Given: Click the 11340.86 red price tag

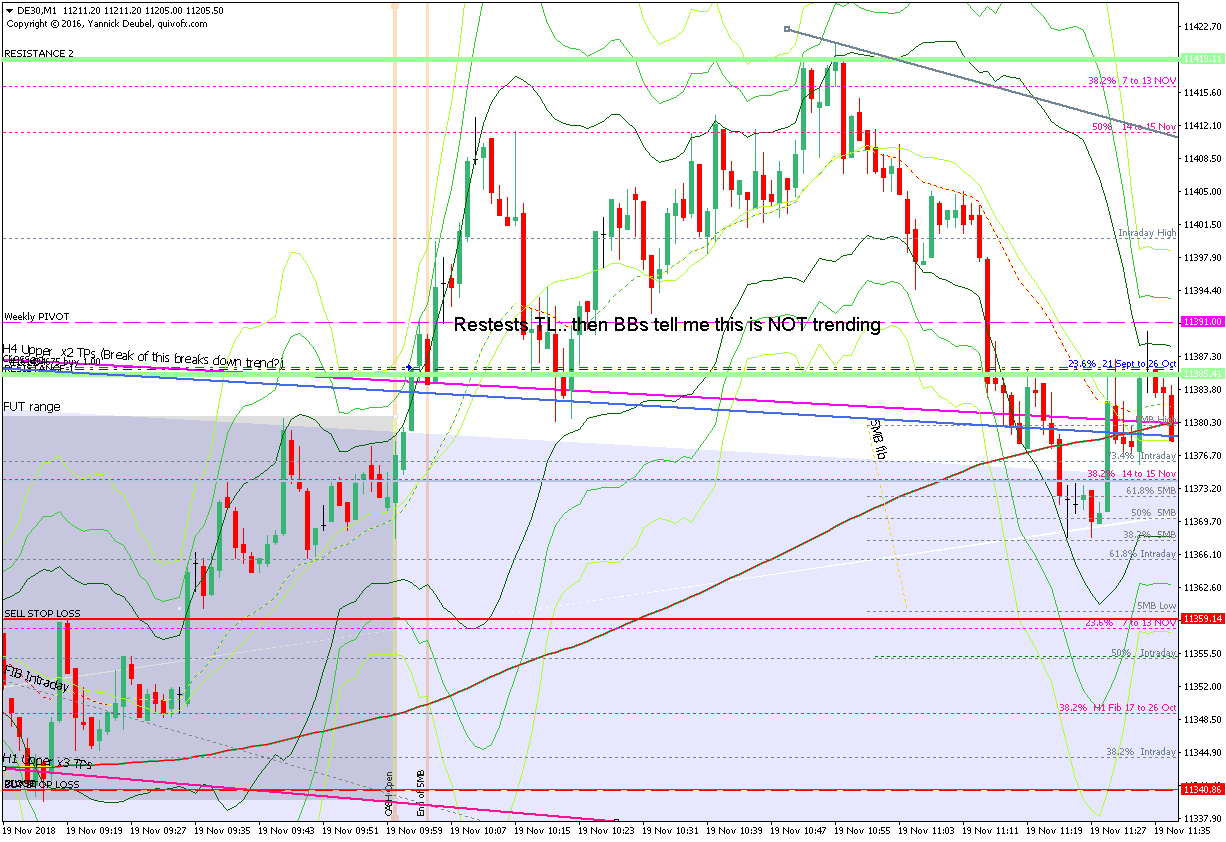Looking at the screenshot, I should [1202, 789].
